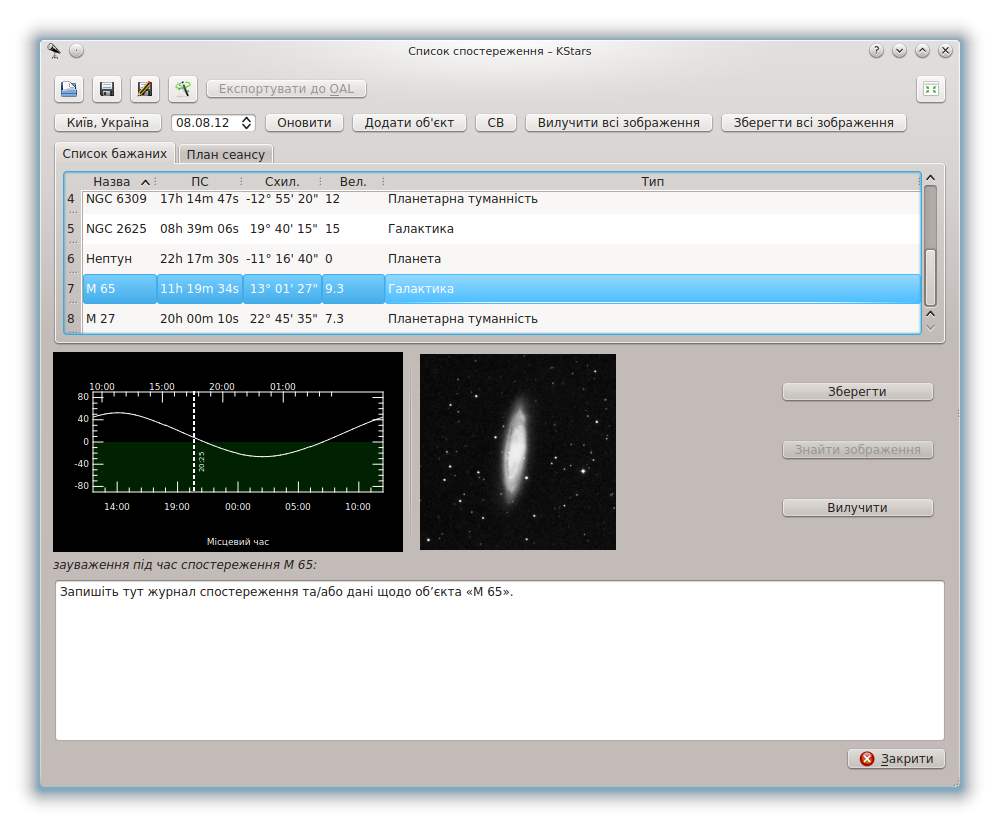Switch to the План сеансу tab
The height and width of the screenshot is (827, 1000).
[x=226, y=155]
